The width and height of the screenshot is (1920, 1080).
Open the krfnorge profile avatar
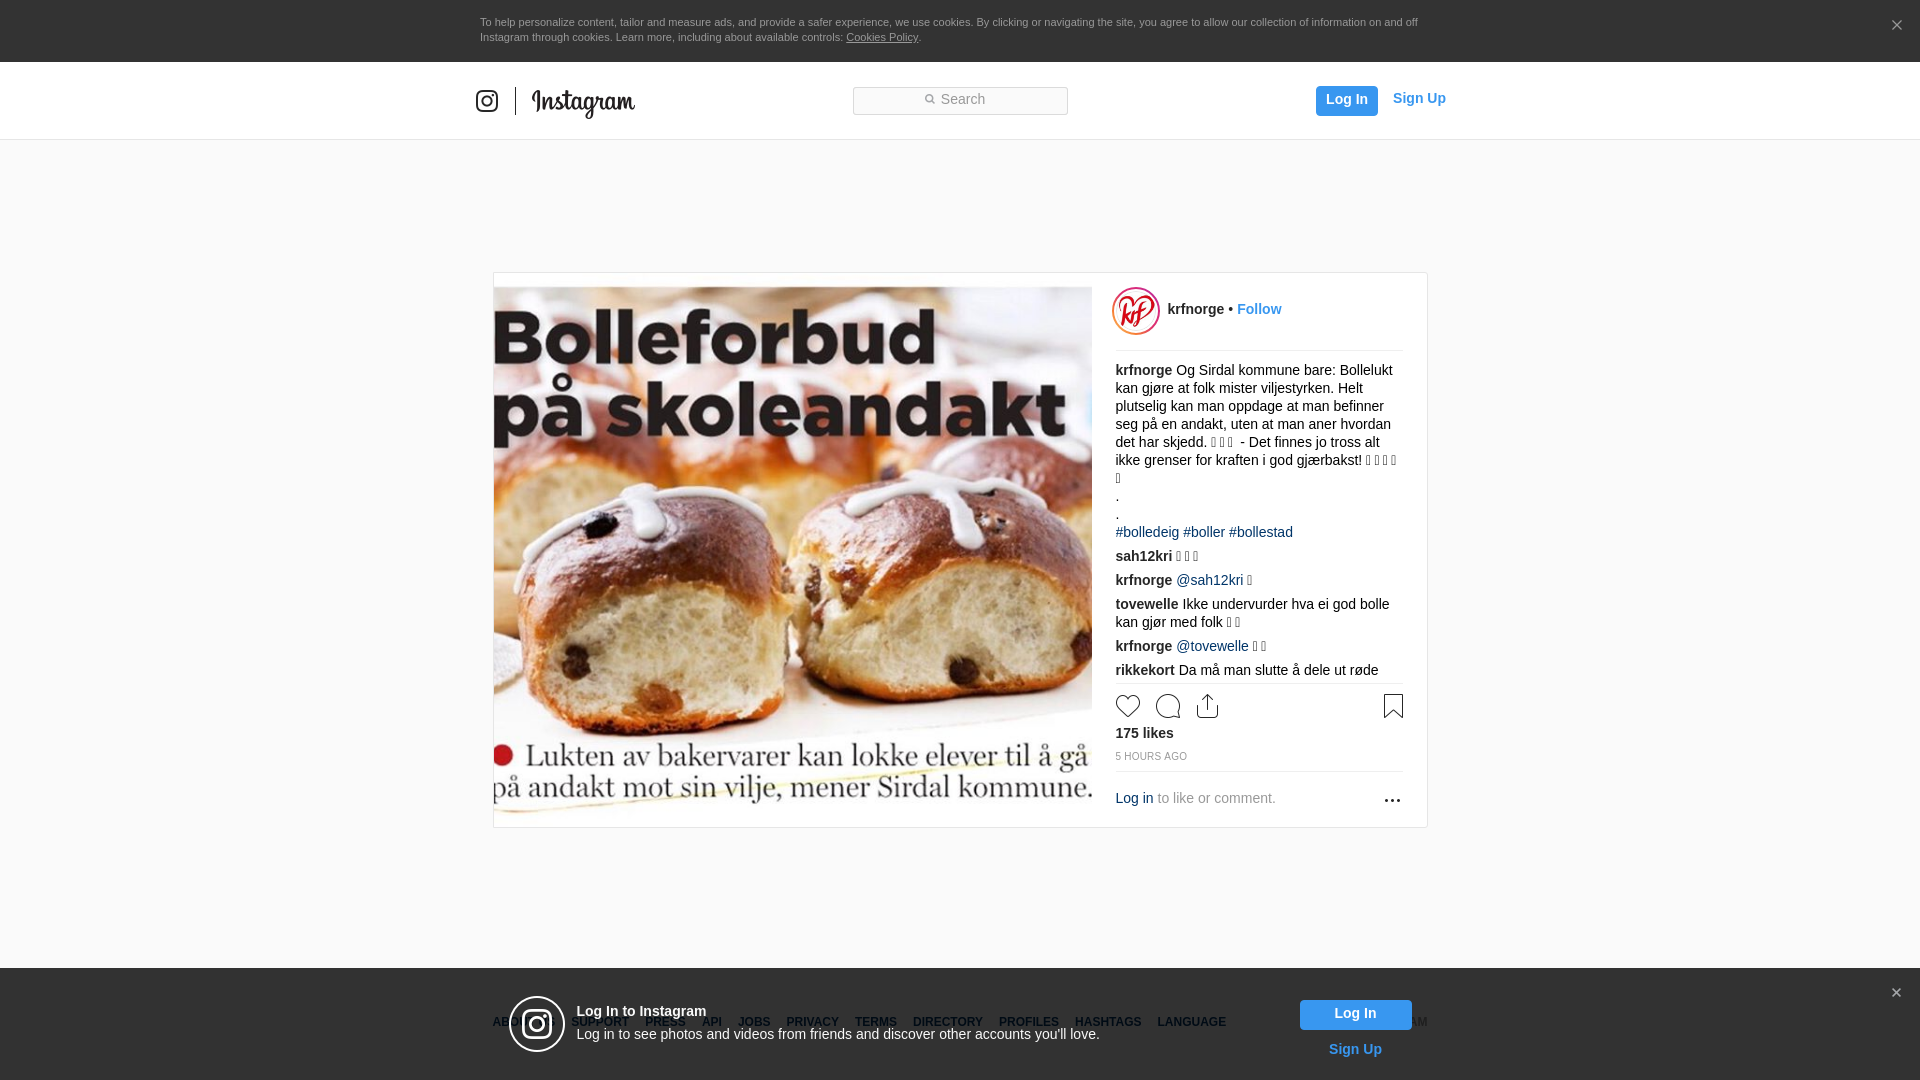[1136, 311]
